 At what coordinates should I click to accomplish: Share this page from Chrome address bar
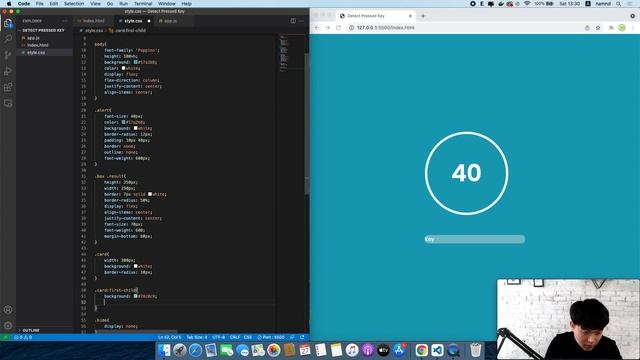tap(587, 28)
